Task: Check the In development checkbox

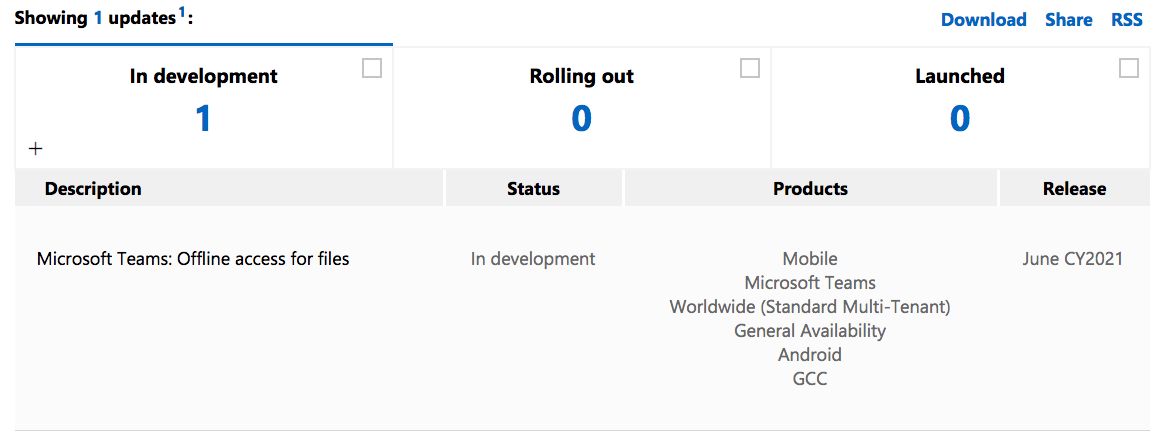Action: 371,68
